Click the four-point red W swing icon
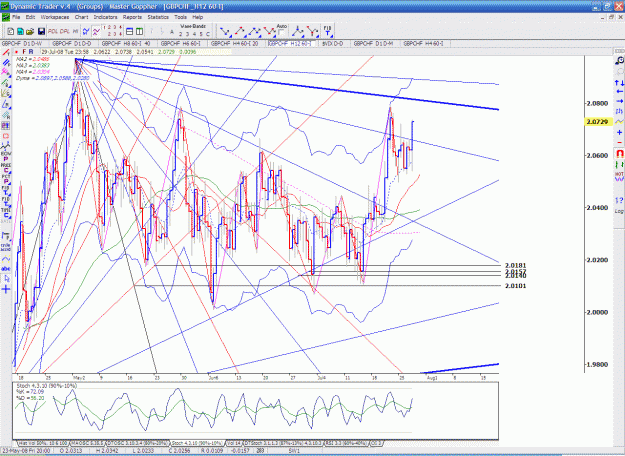The width and height of the screenshot is (625, 456). coord(270,31)
